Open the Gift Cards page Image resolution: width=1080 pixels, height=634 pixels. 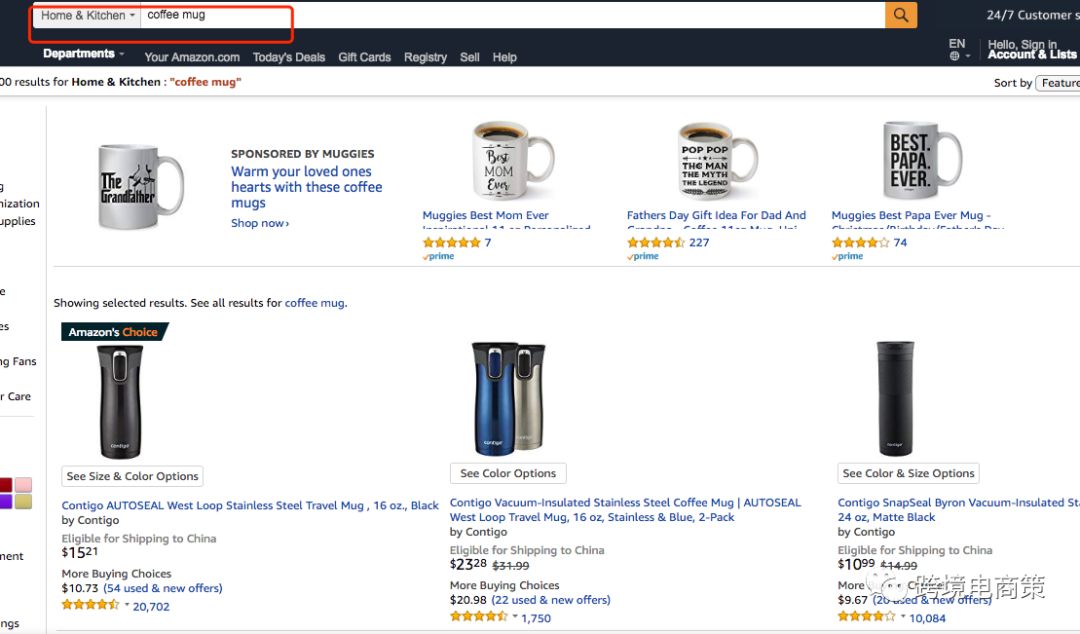364,57
